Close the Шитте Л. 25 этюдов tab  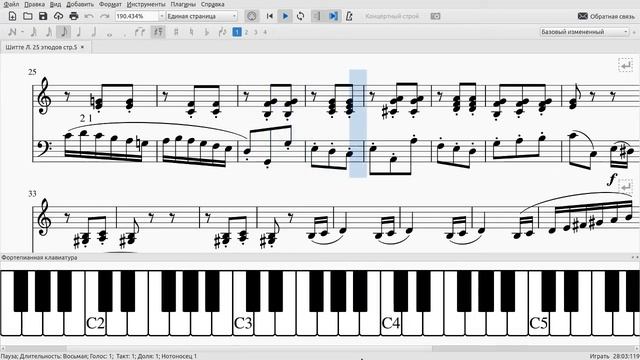[x=82, y=47]
